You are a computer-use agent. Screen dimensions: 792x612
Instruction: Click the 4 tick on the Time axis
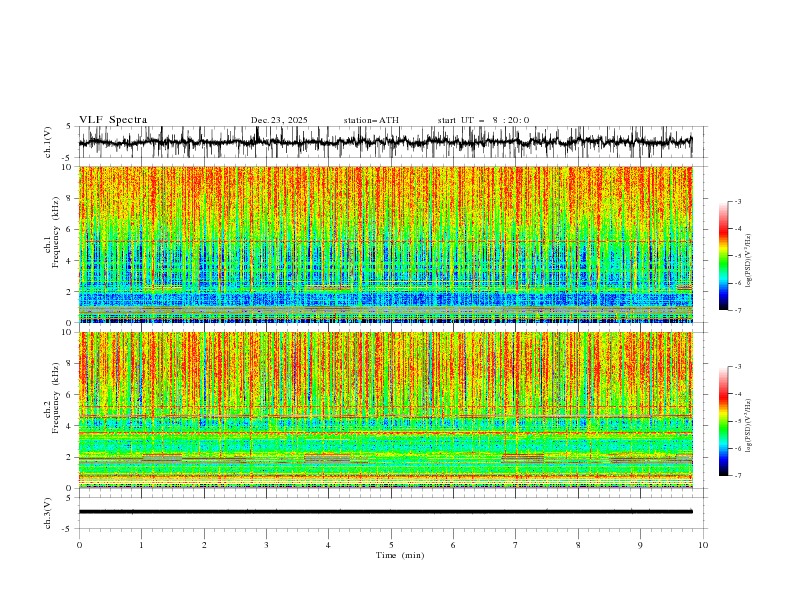[328, 545]
